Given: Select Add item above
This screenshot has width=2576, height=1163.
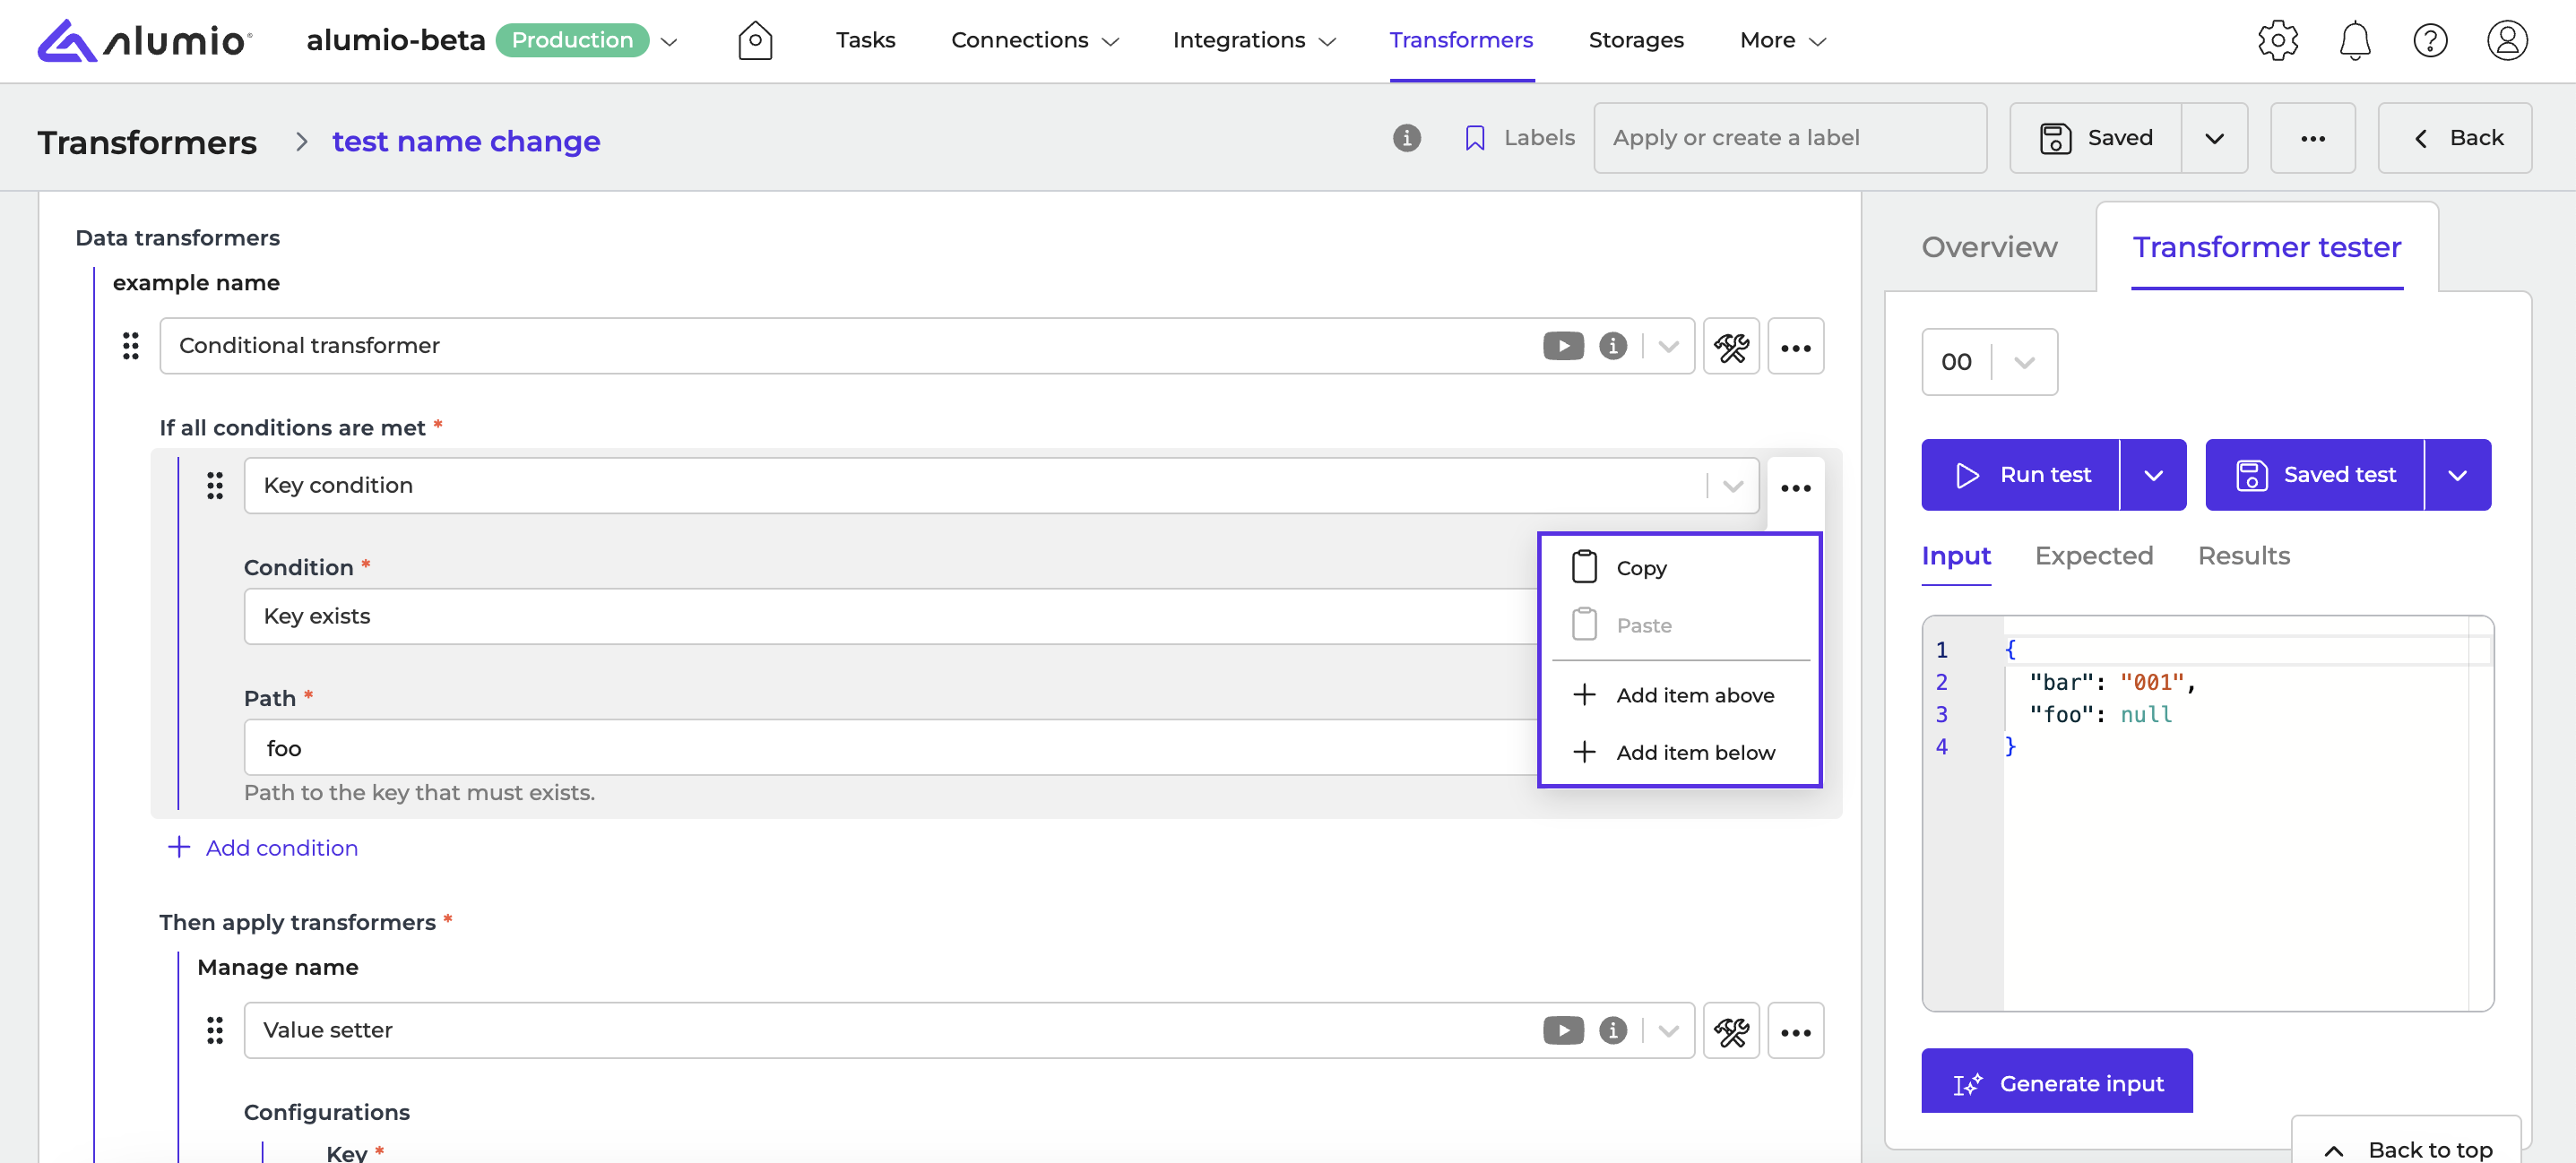Looking at the screenshot, I should pyautogui.click(x=1680, y=695).
